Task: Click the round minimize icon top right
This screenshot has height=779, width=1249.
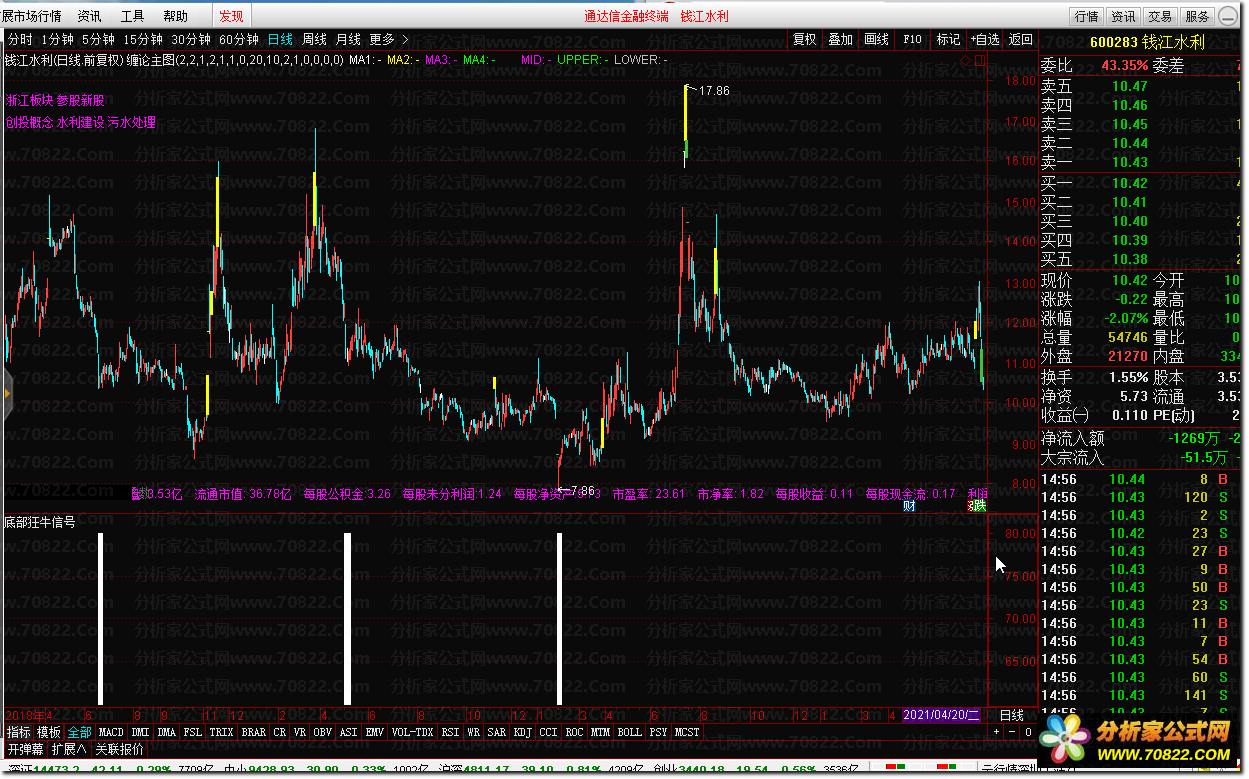Action: pos(1228,16)
